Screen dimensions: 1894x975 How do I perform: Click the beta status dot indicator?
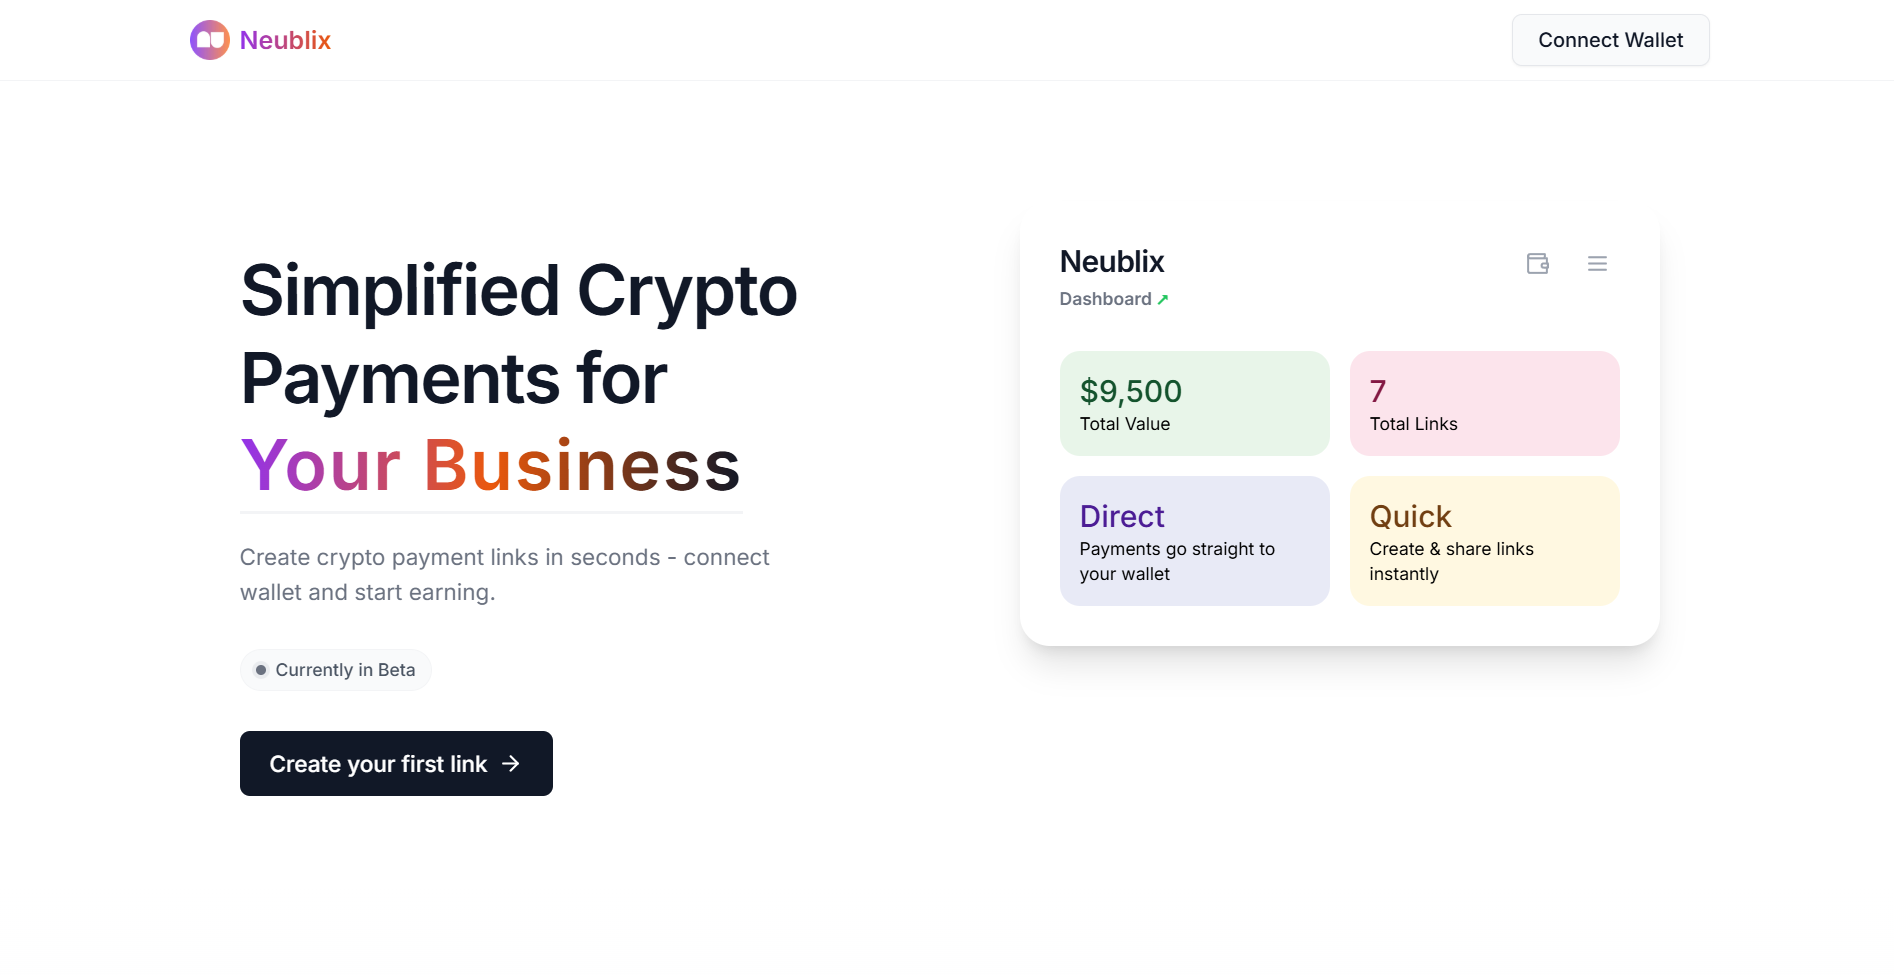pos(261,670)
